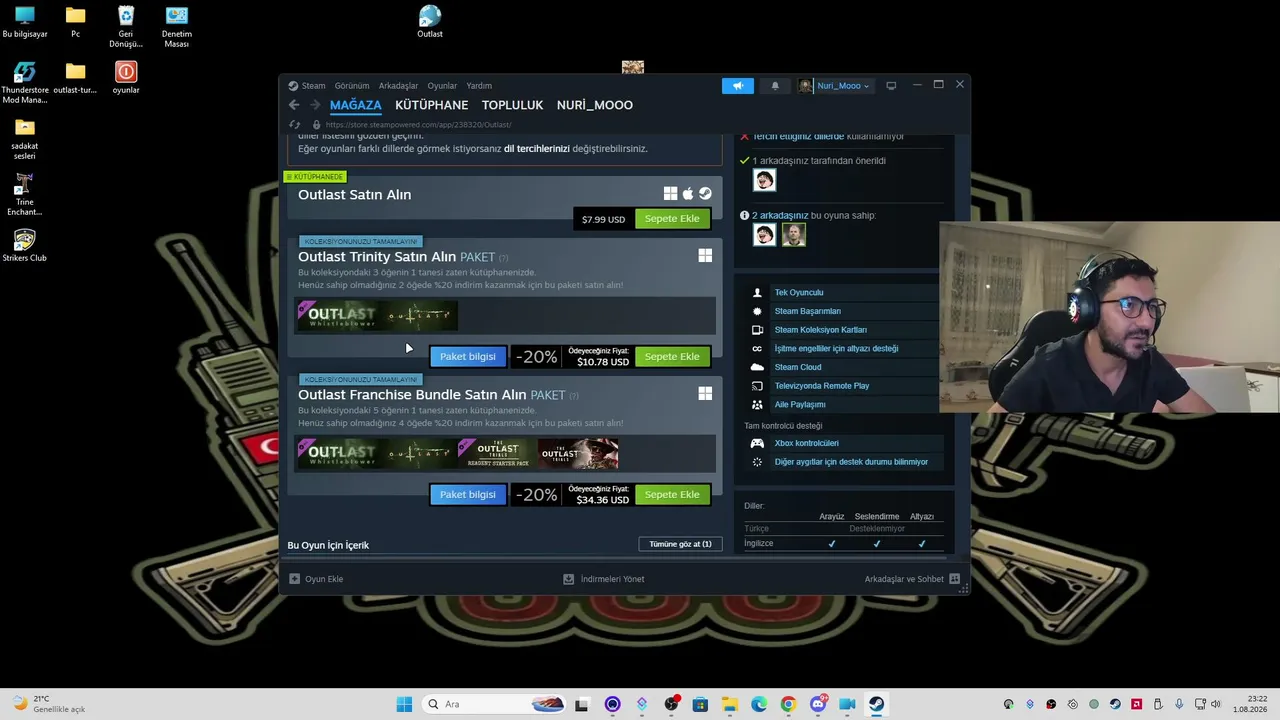Open the Tek Oyunculu category link
The width and height of the screenshot is (1280, 720).
[799, 293]
